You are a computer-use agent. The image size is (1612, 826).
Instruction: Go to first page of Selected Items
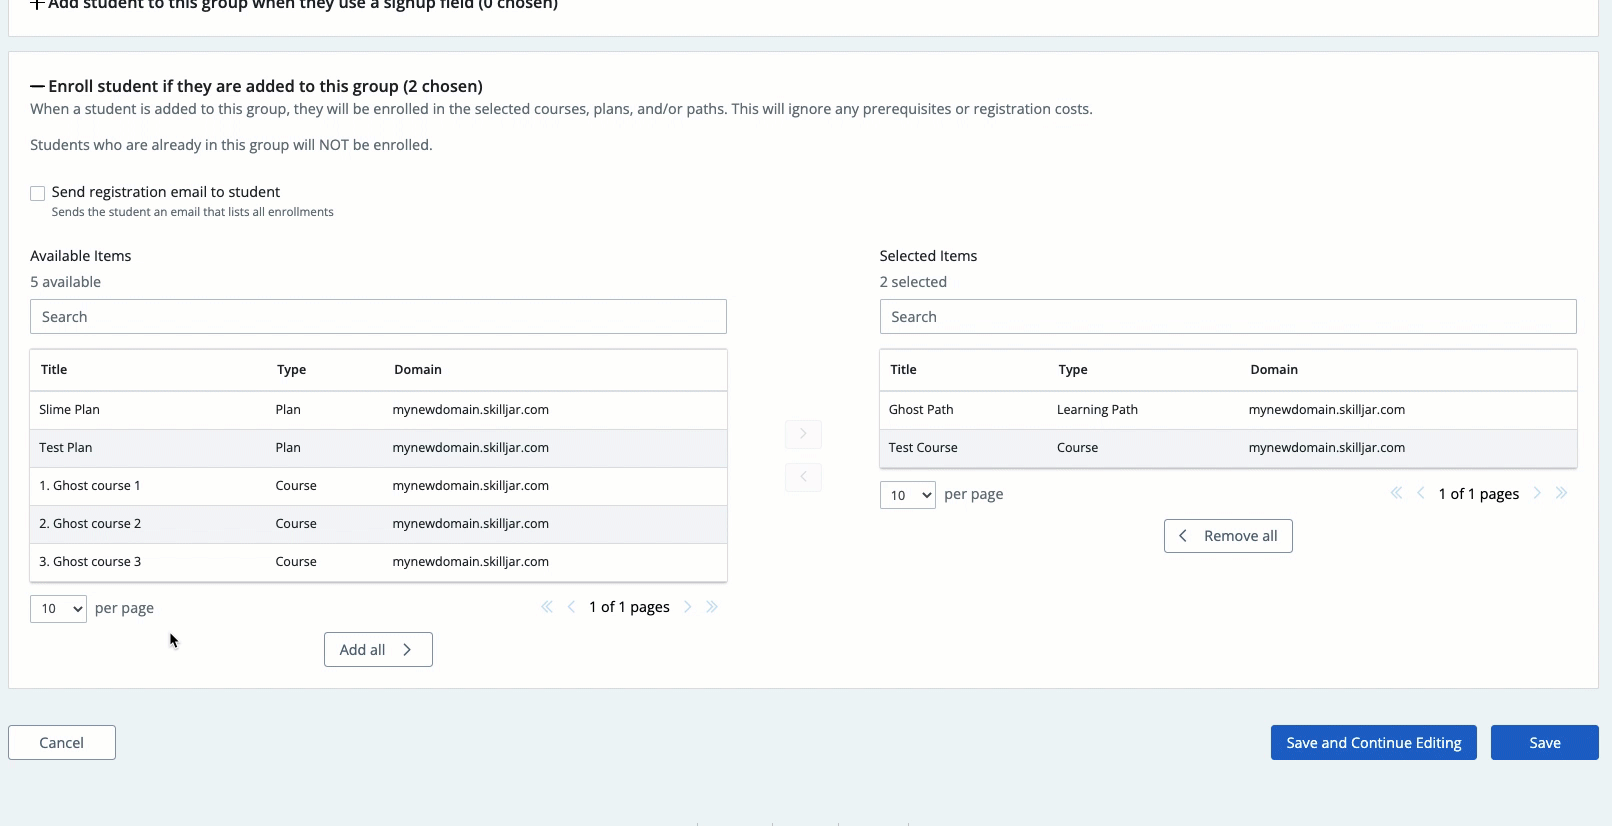tap(1396, 493)
